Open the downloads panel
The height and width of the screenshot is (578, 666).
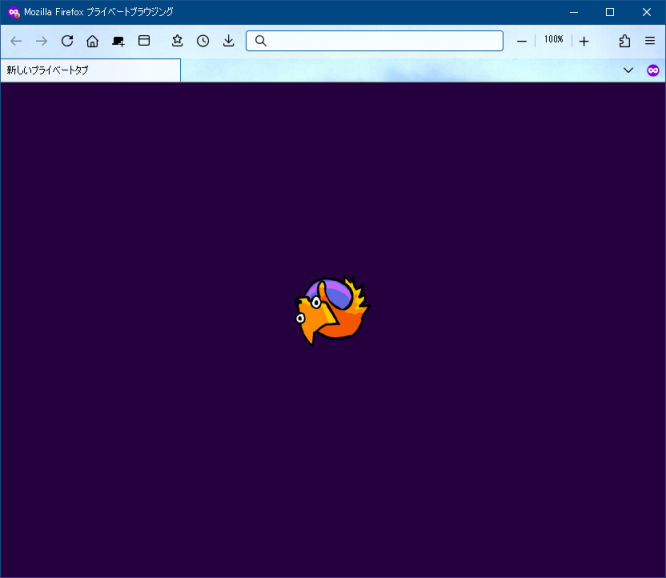point(229,41)
